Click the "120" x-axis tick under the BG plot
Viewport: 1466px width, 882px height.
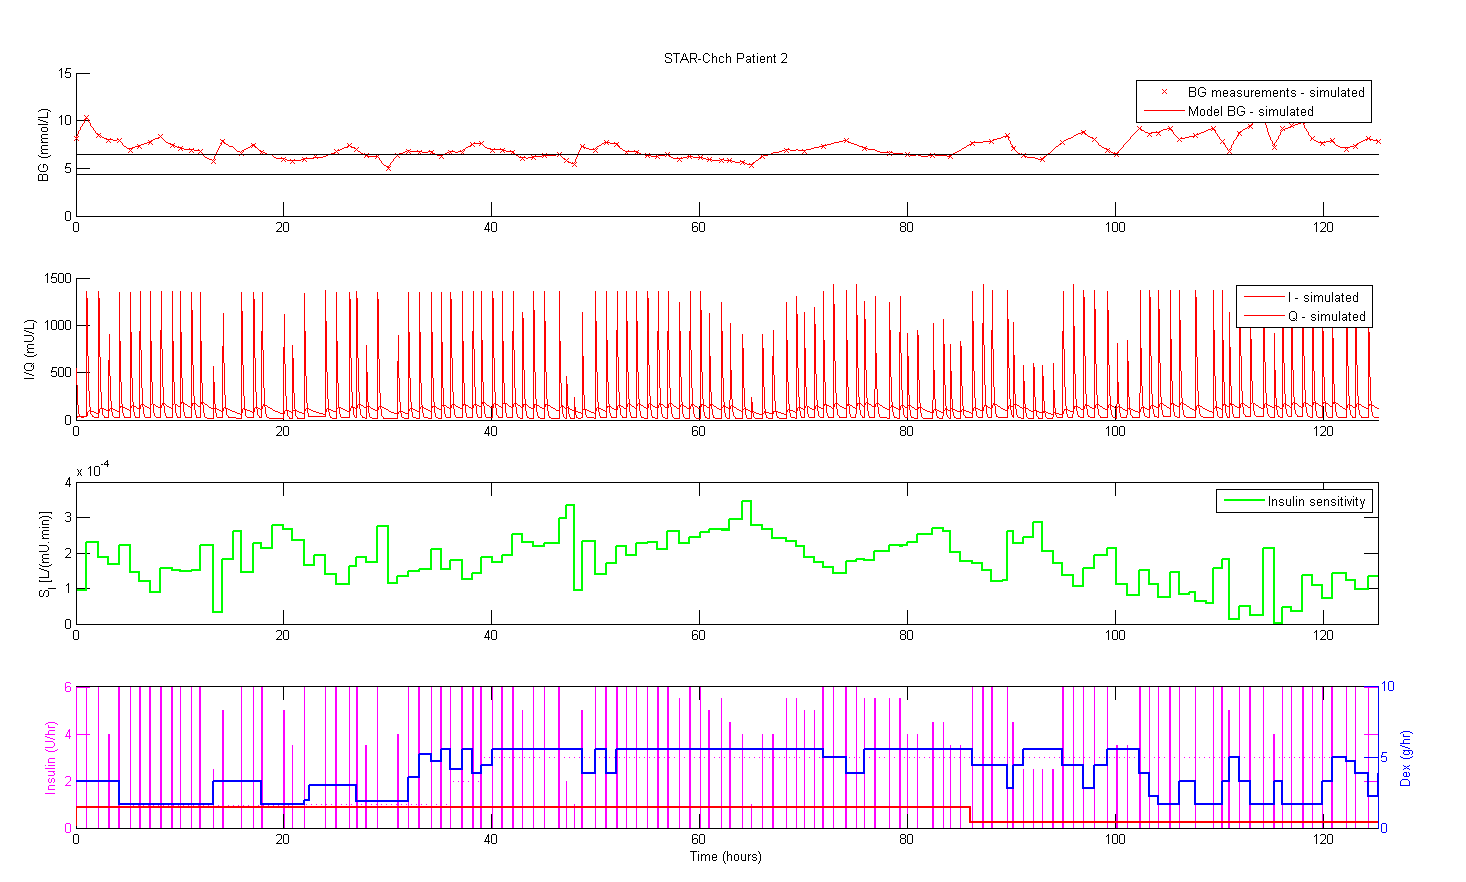1323,227
